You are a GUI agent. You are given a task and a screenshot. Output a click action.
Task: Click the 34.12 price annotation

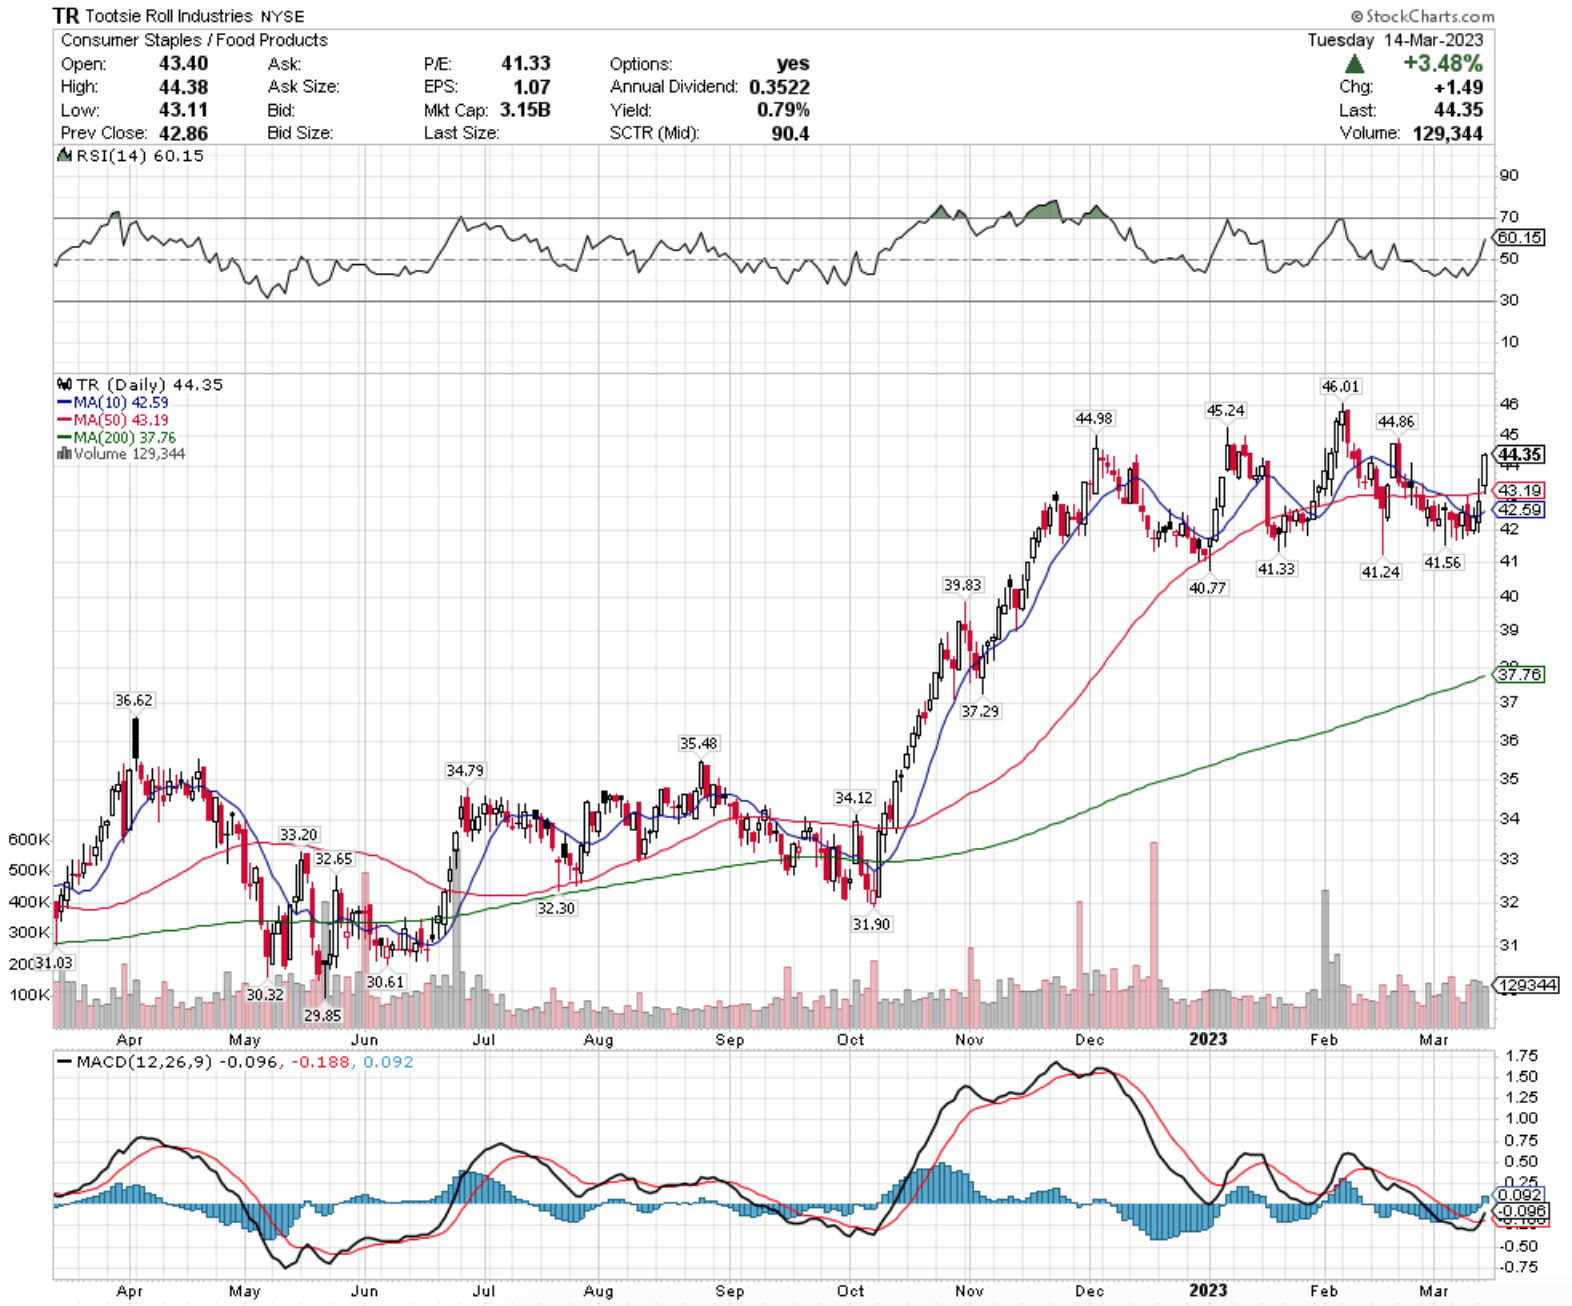click(x=853, y=798)
